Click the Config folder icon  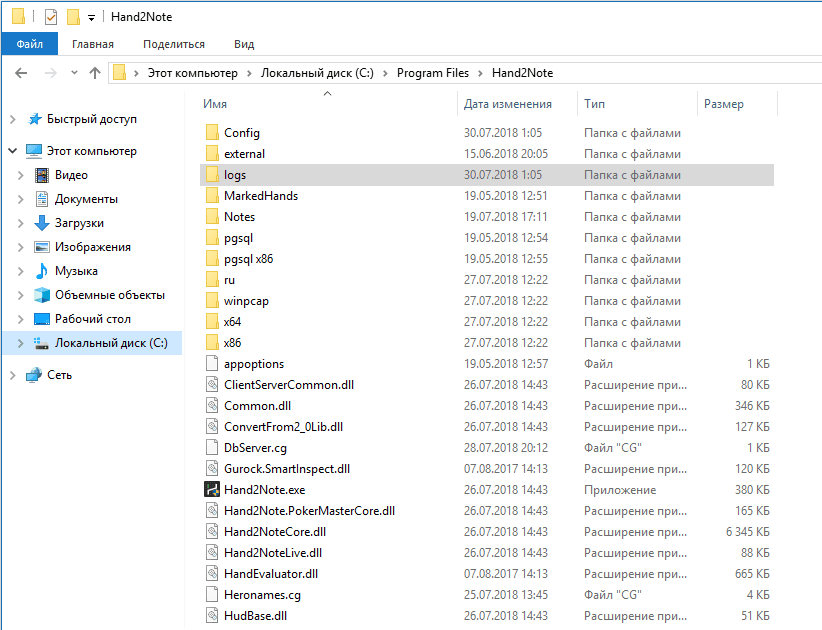(212, 133)
